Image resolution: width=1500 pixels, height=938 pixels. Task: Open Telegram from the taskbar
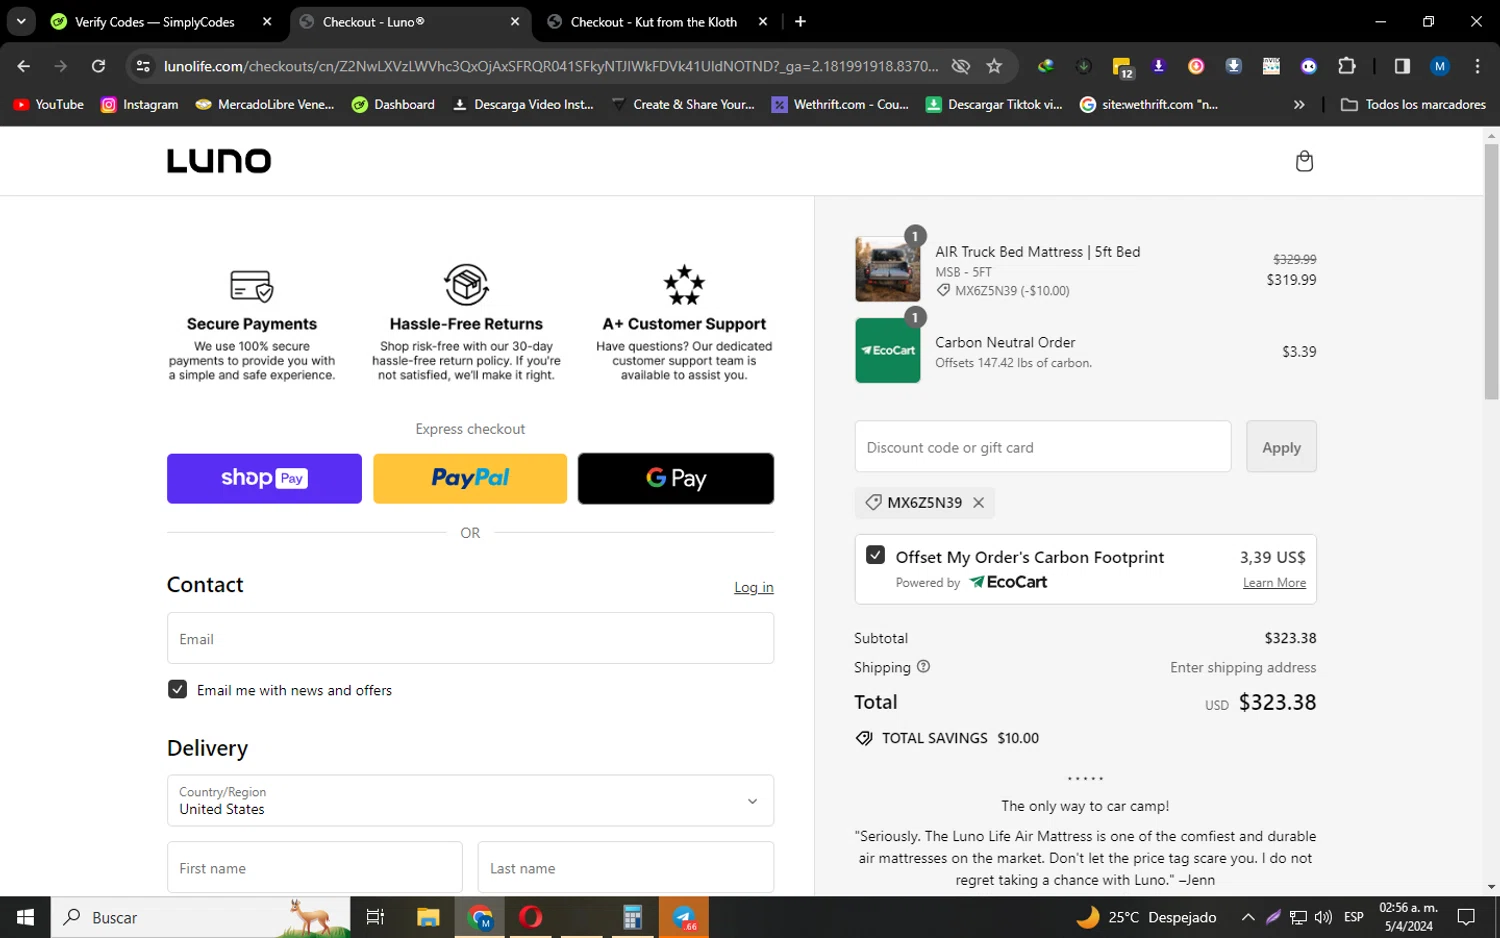(684, 917)
